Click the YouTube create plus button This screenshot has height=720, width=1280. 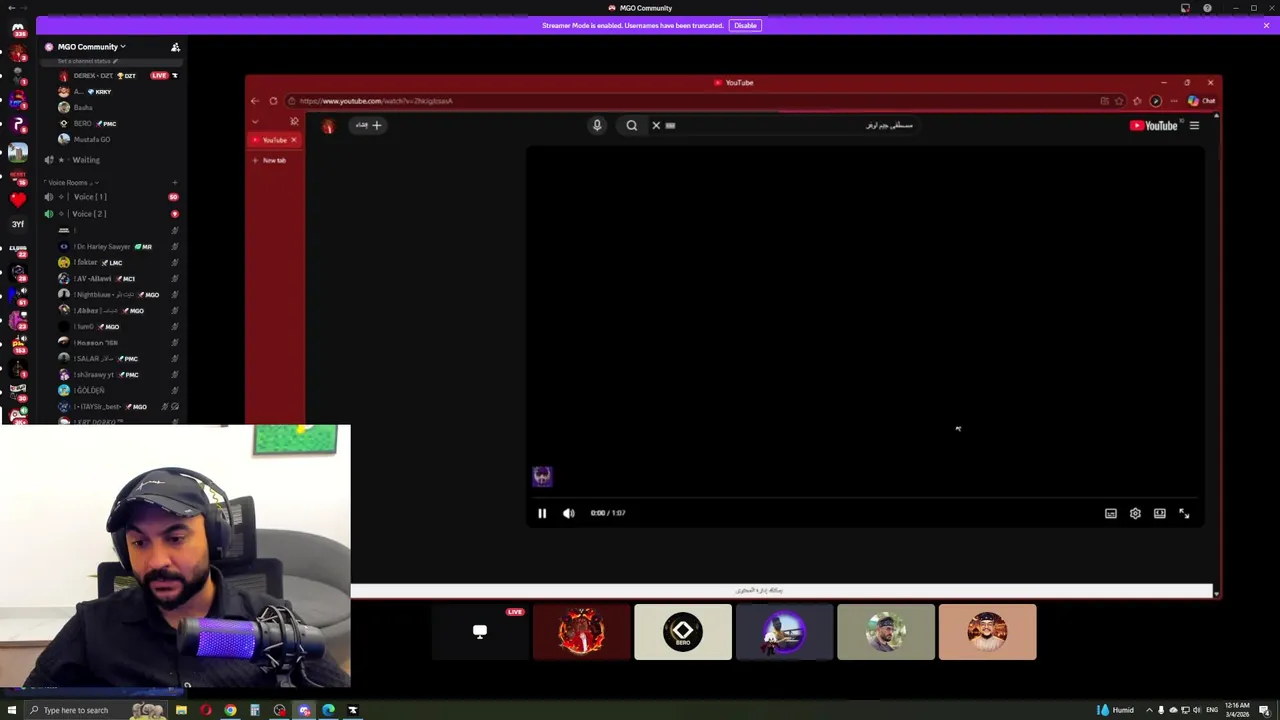point(369,125)
